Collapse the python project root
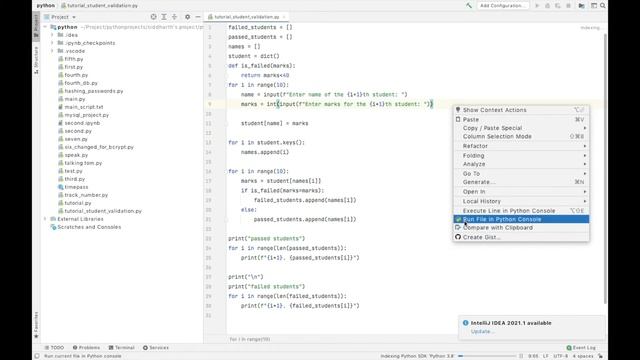Viewport: 640px width, 360px height. pos(45,27)
